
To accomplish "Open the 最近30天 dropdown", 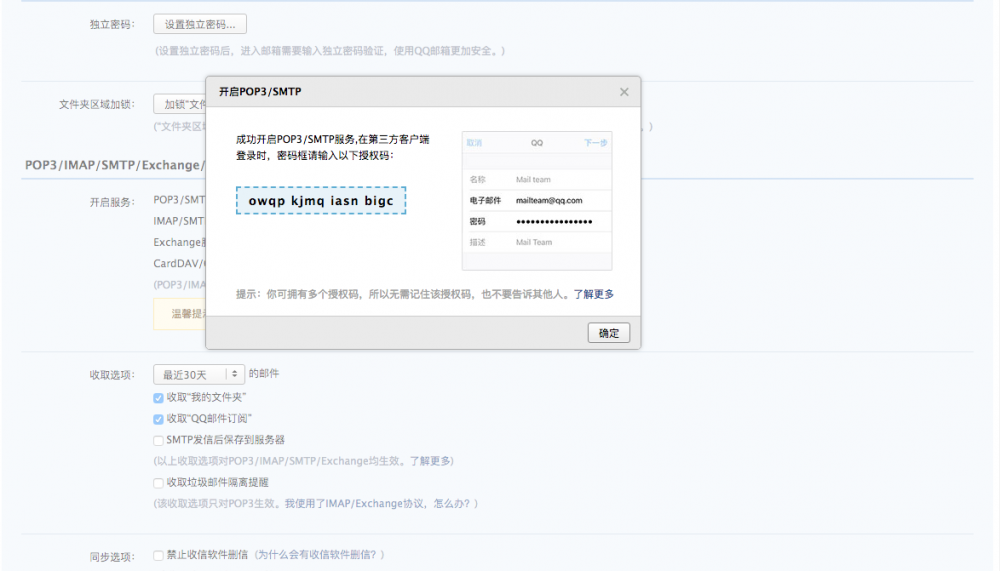I will pyautogui.click(x=199, y=374).
